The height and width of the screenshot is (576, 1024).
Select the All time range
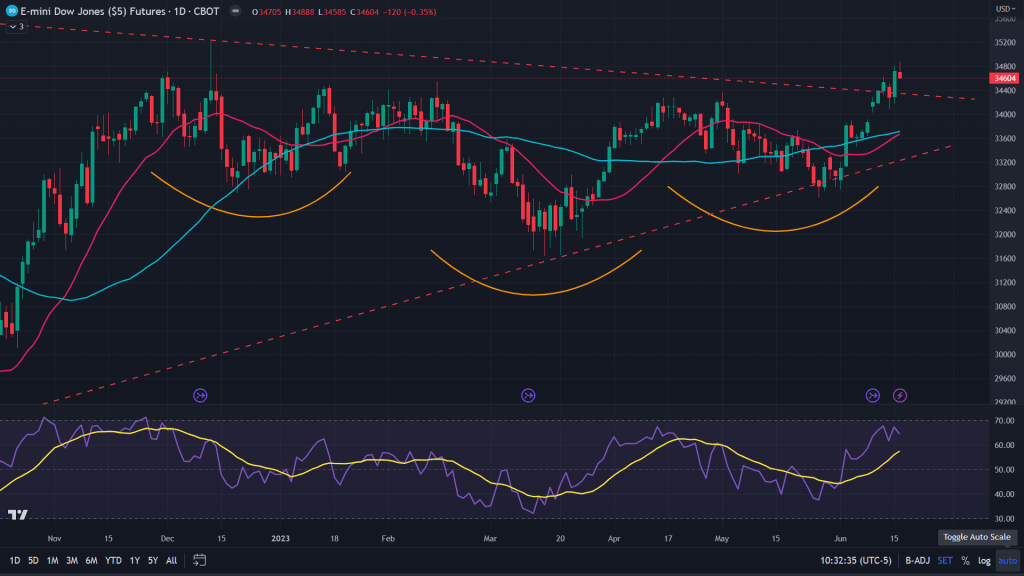[x=171, y=561]
